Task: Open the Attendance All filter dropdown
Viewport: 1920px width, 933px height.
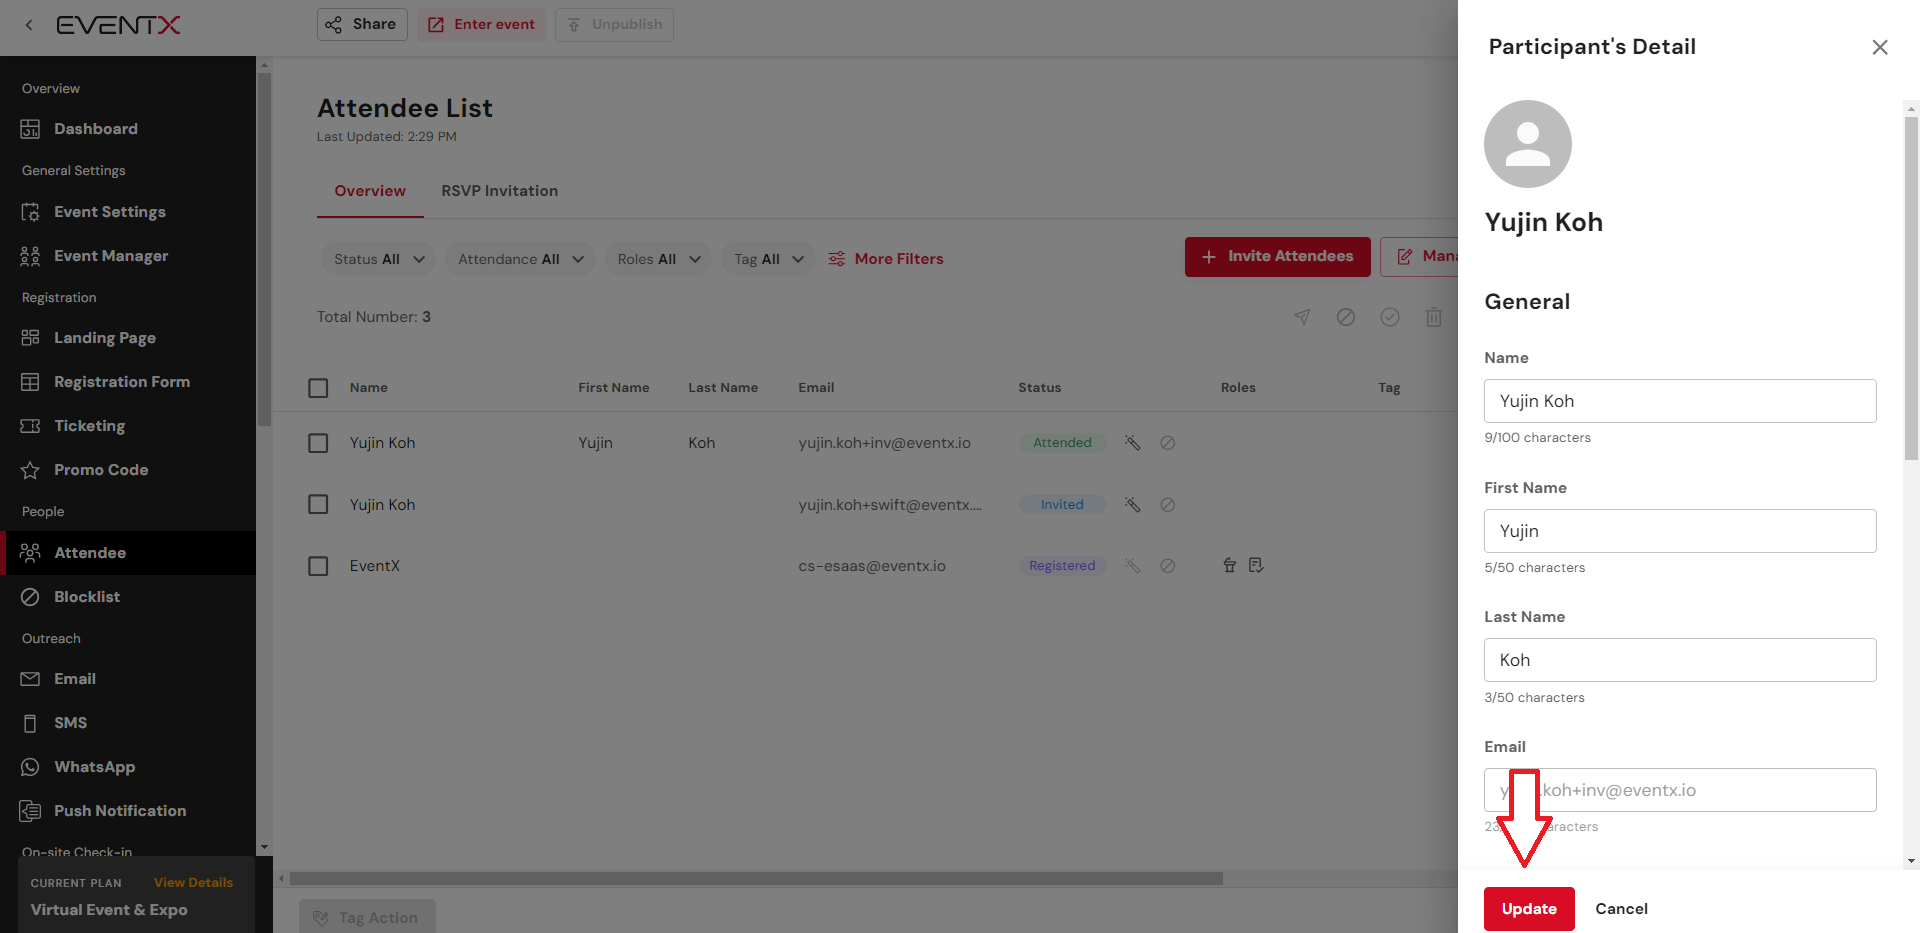Action: pos(520,259)
